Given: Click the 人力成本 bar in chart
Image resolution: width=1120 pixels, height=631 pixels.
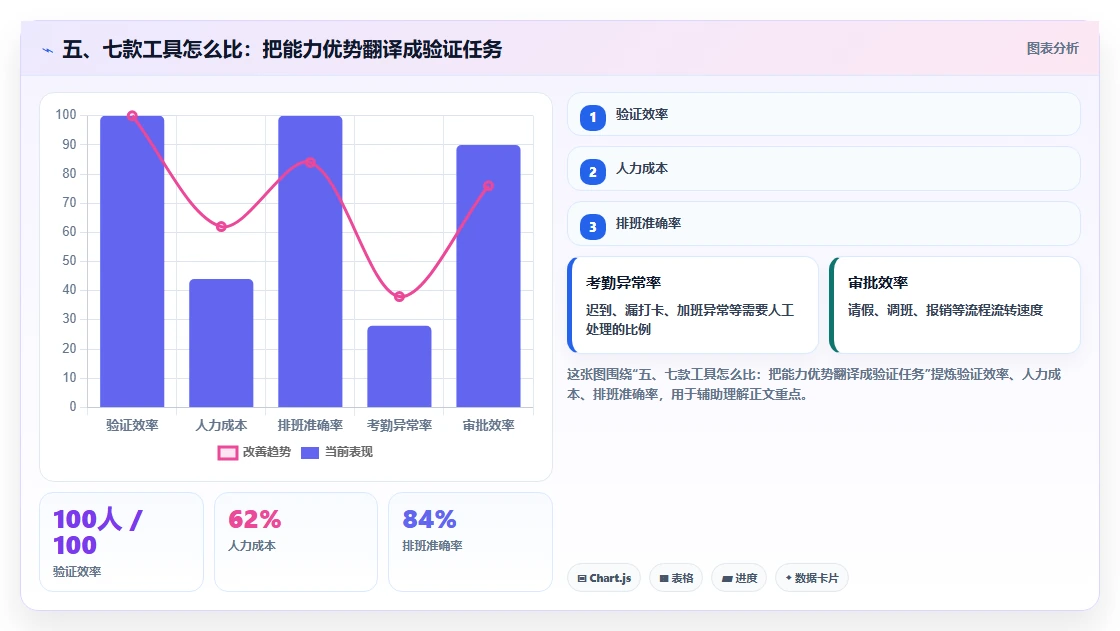Looking at the screenshot, I should pos(221,343).
